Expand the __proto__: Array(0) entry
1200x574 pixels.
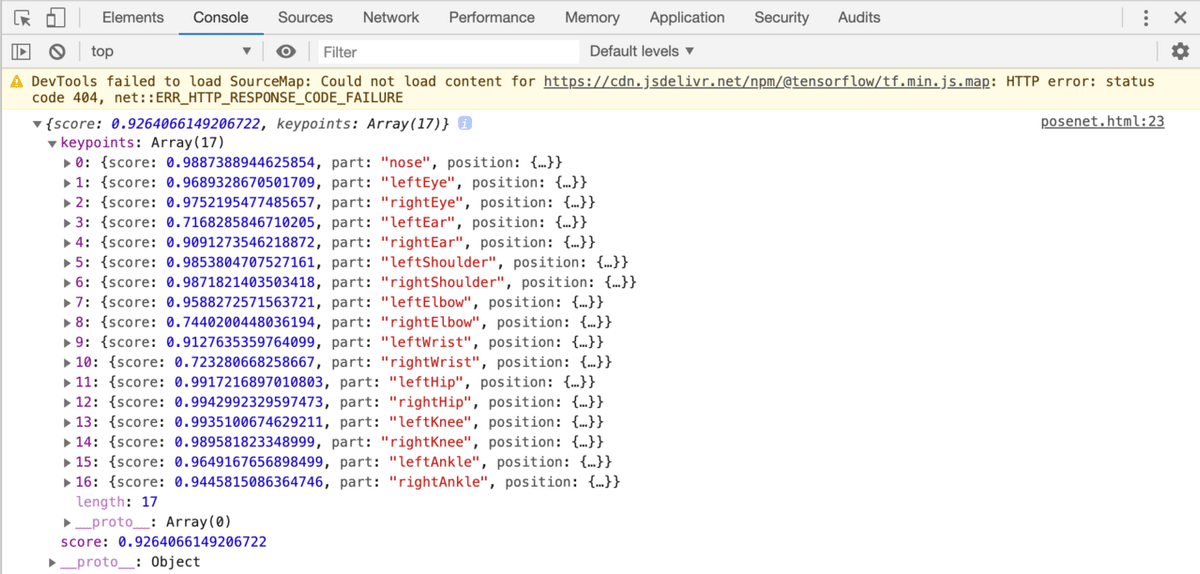pyautogui.click(x=68, y=522)
